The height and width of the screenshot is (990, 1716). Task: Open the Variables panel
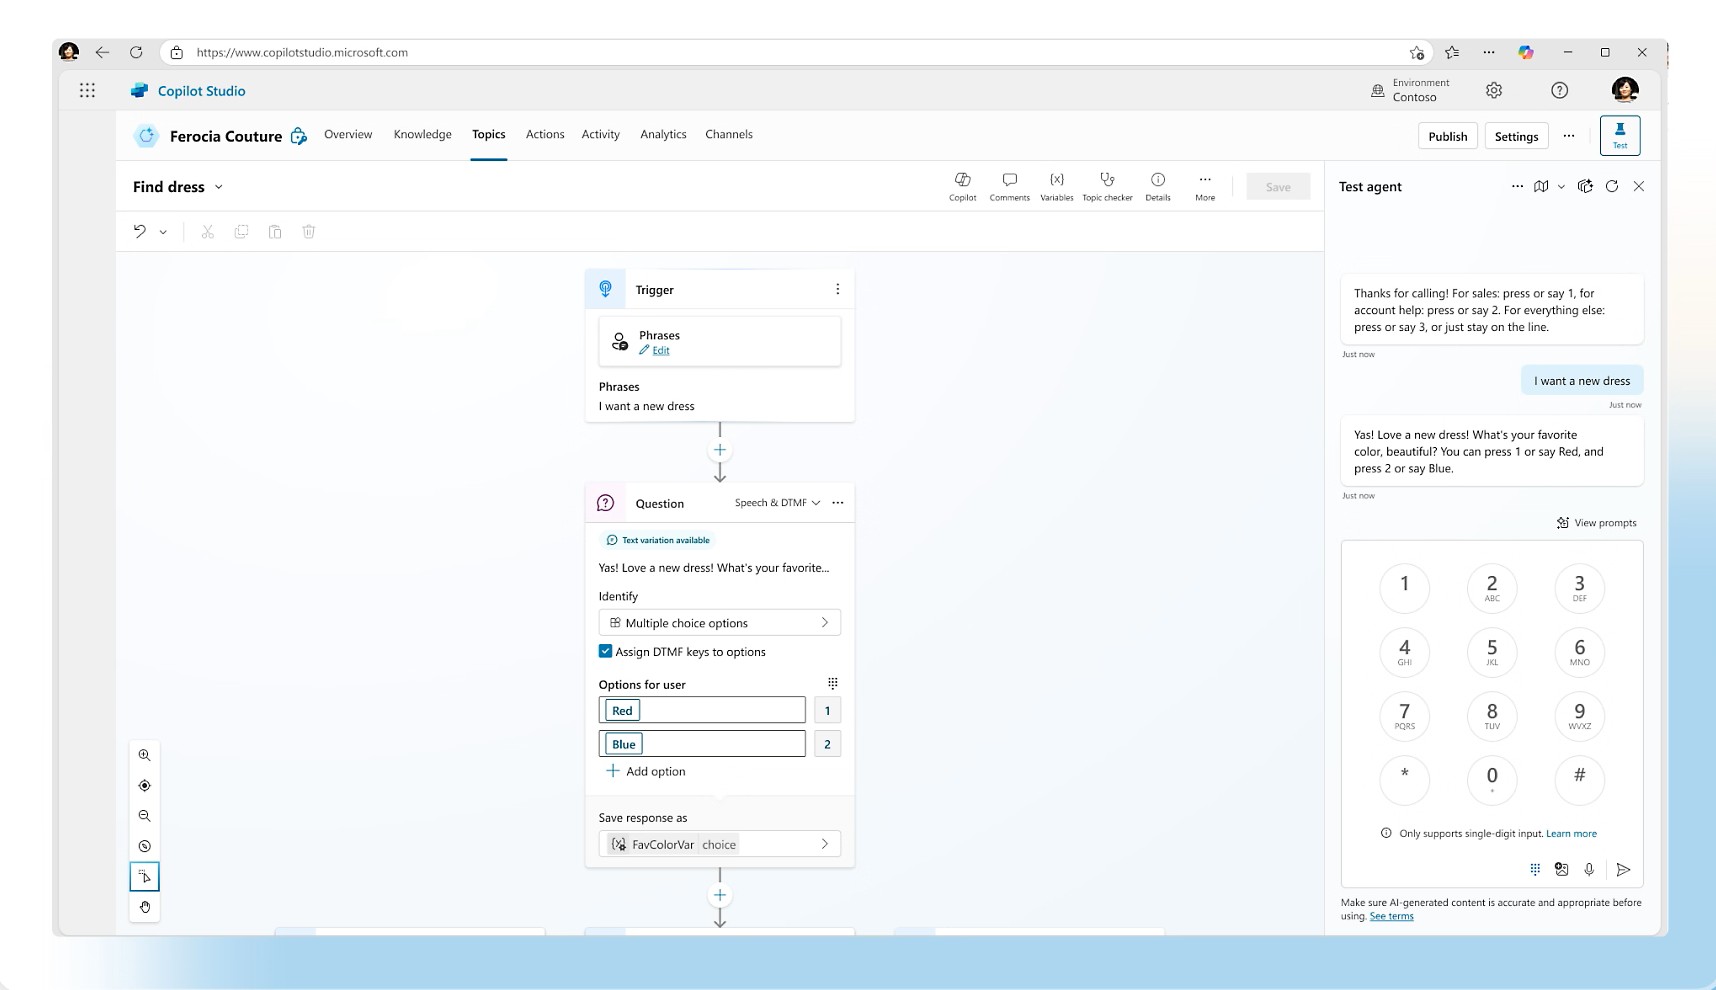click(x=1057, y=186)
